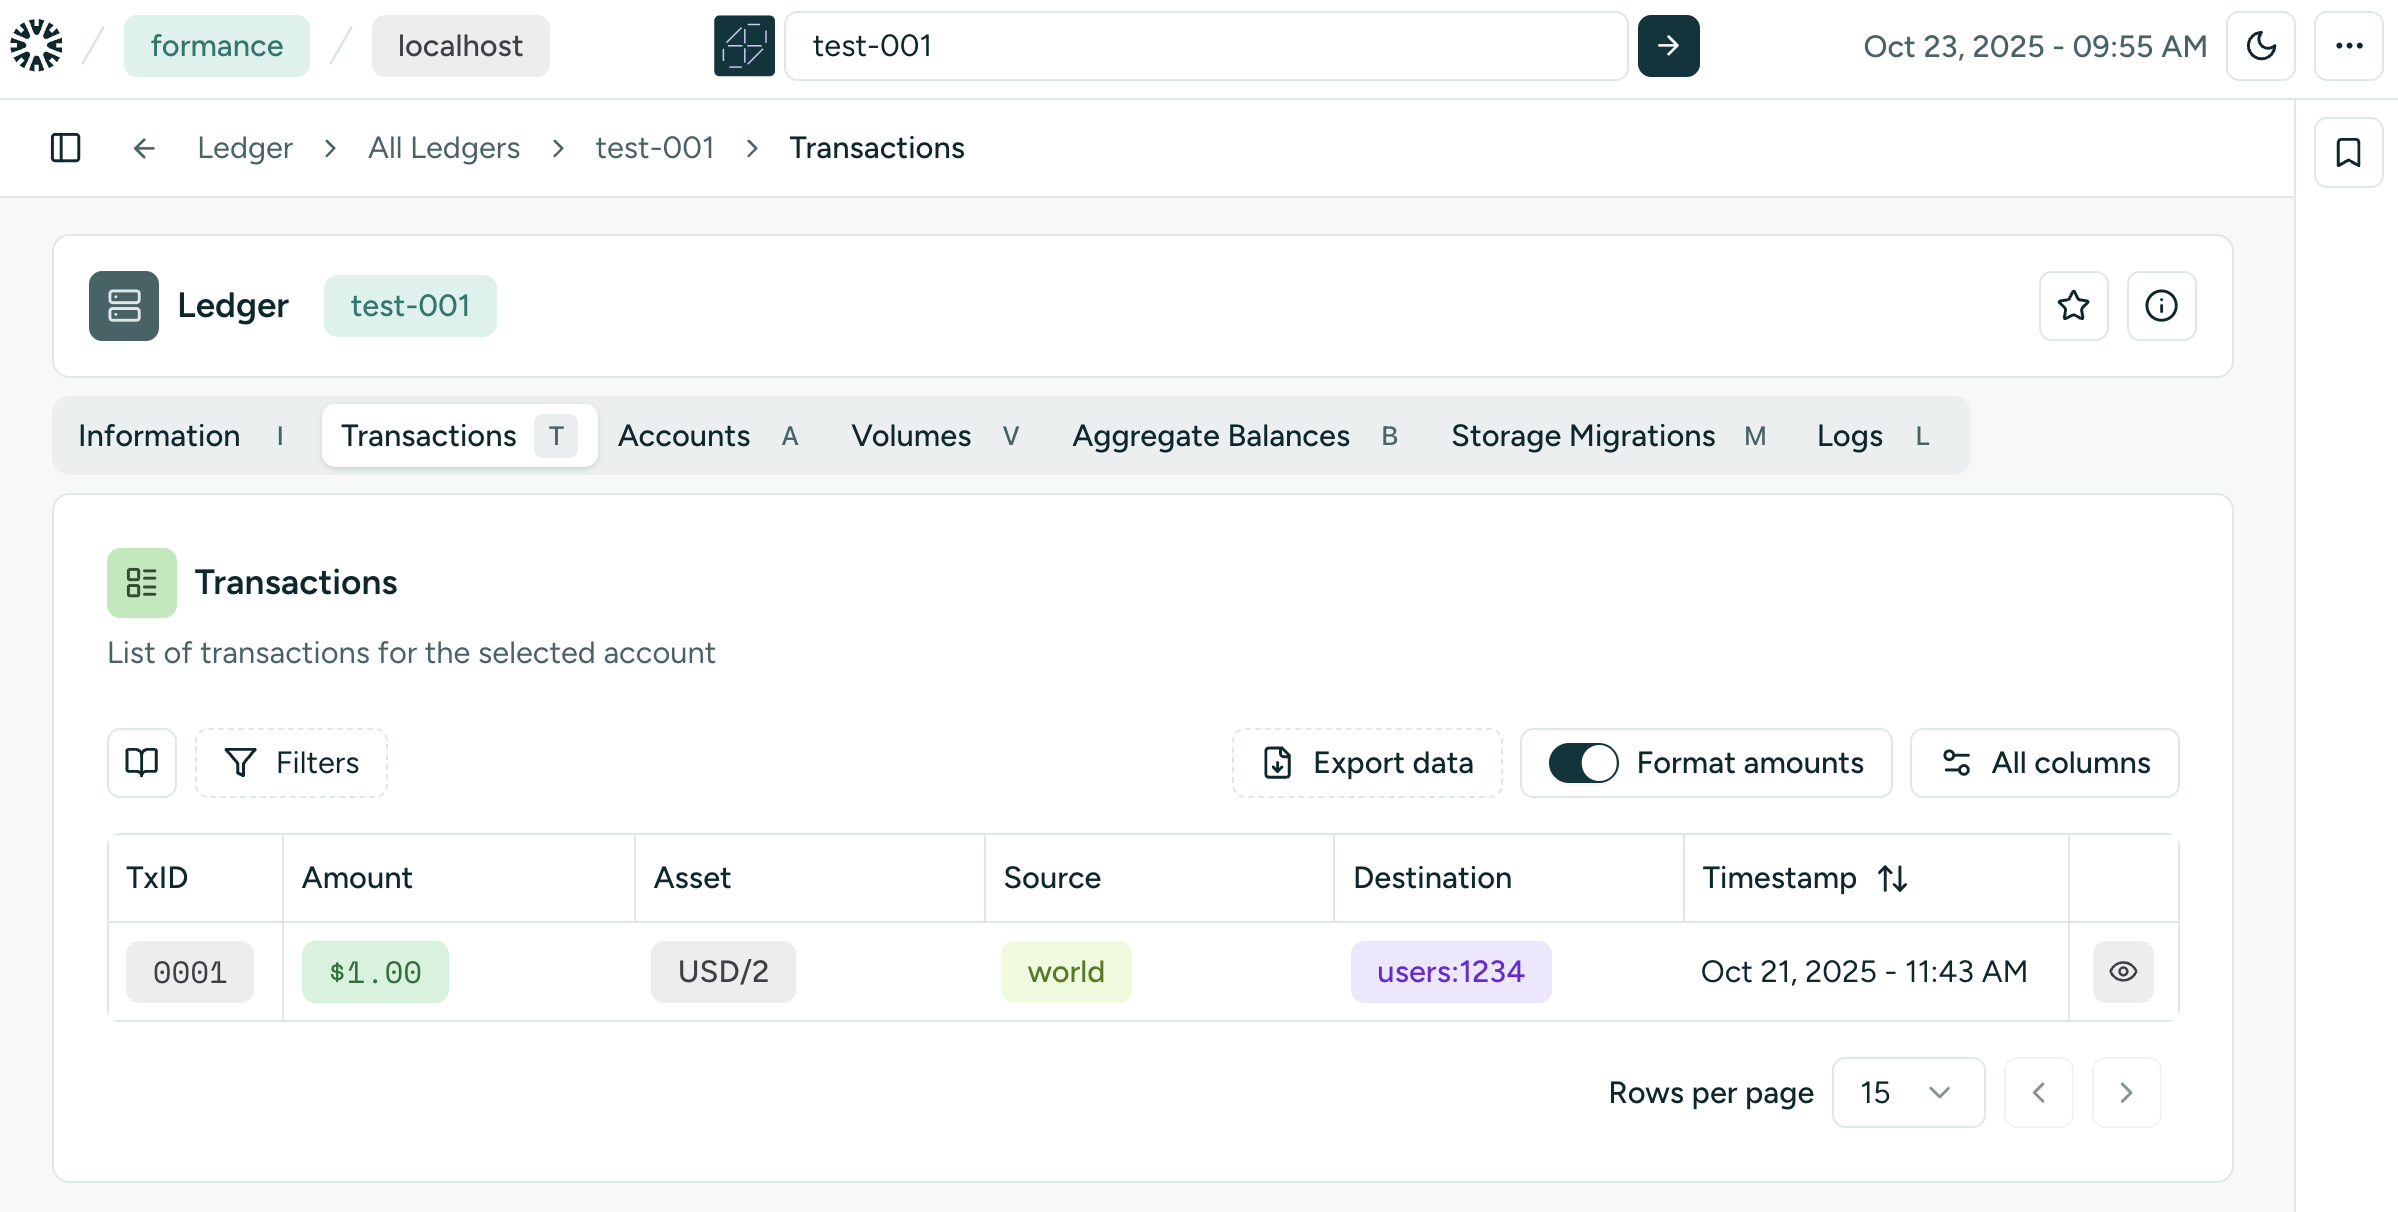Open ledger info icon
Viewport: 2398px width, 1212px height.
(2161, 306)
